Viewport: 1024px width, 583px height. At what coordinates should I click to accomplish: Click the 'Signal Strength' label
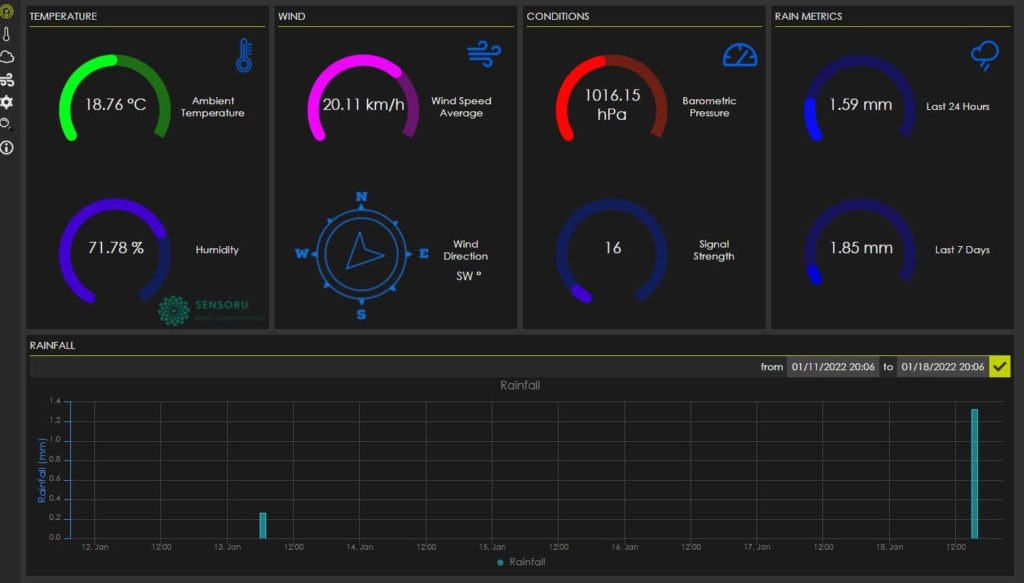(x=714, y=250)
